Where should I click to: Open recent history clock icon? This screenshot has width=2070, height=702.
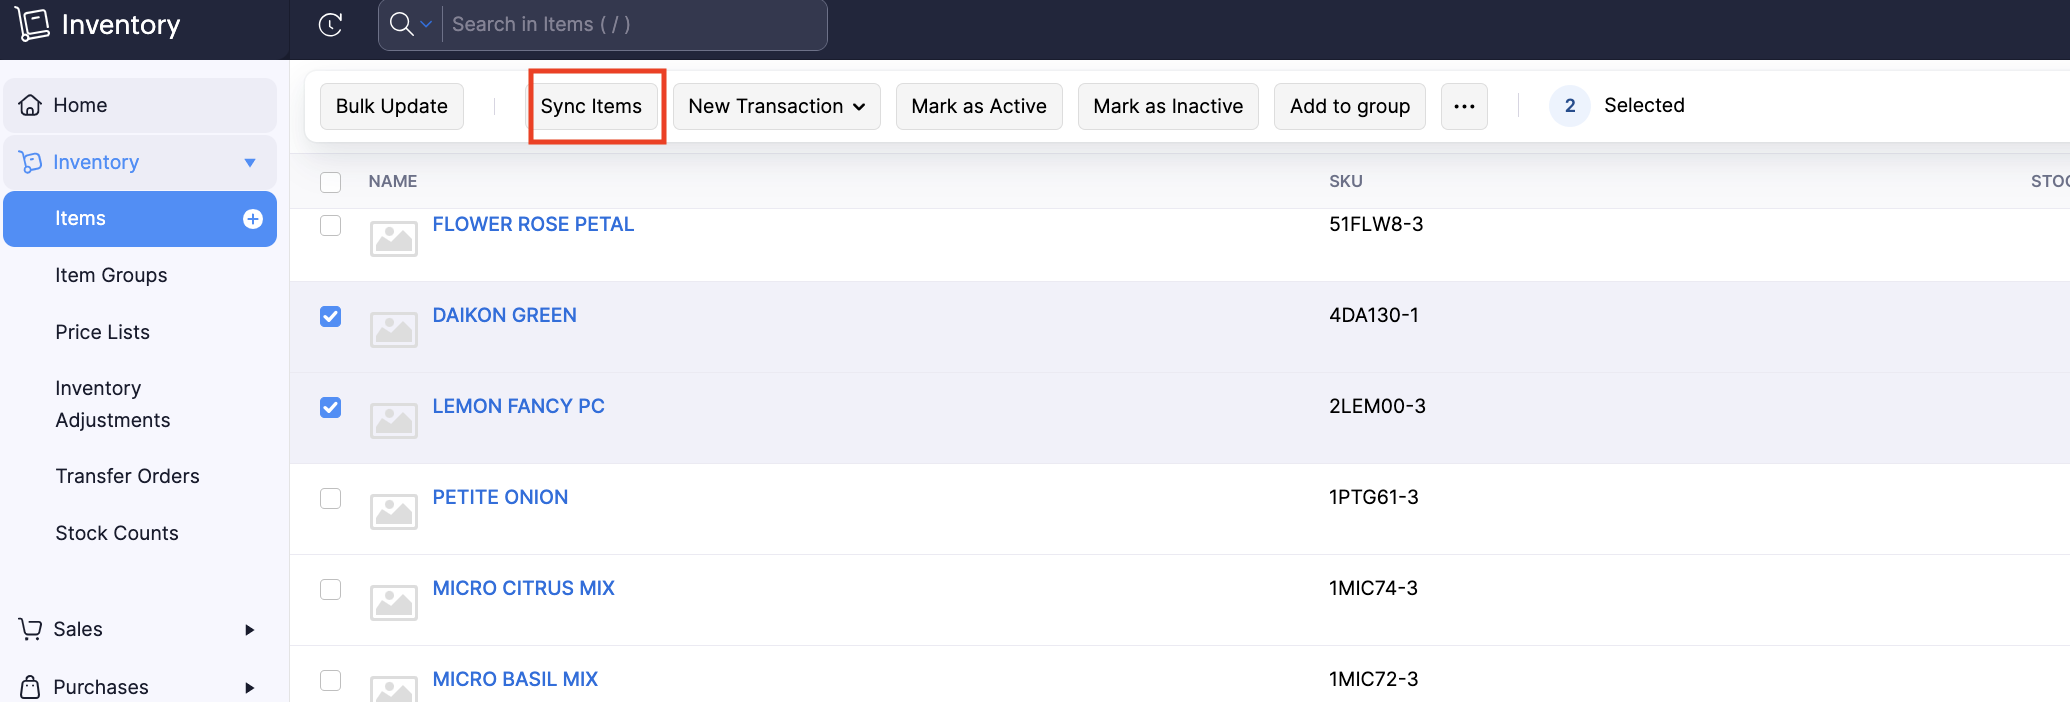tap(330, 24)
